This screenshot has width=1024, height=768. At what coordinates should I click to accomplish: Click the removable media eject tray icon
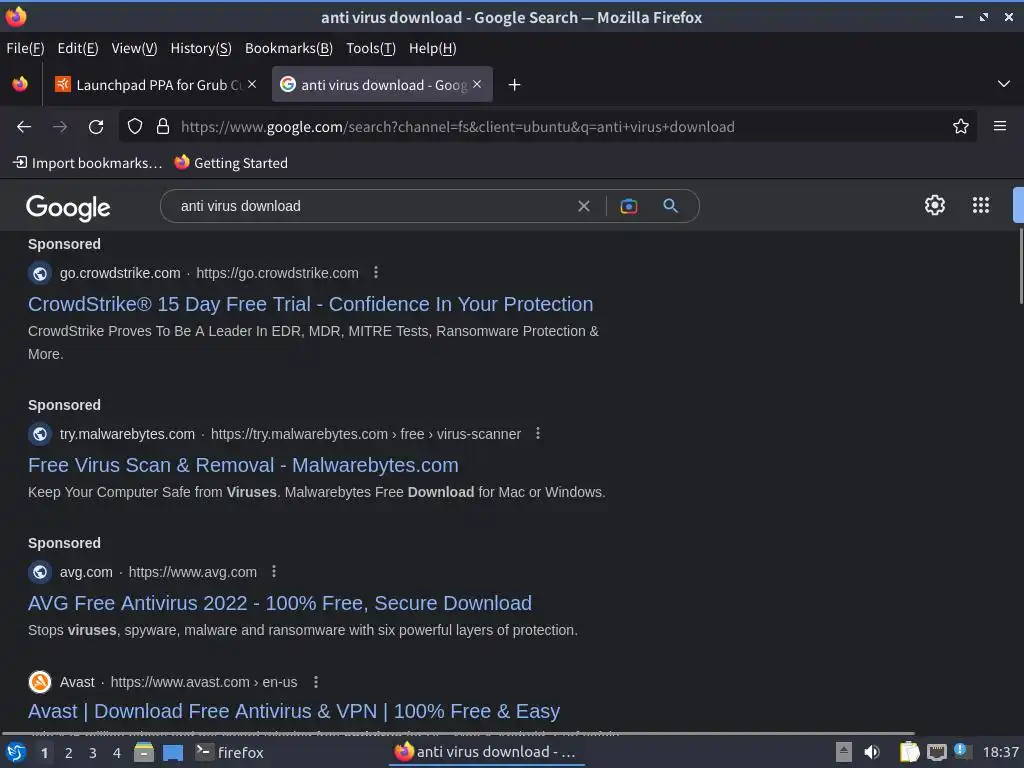click(844, 752)
